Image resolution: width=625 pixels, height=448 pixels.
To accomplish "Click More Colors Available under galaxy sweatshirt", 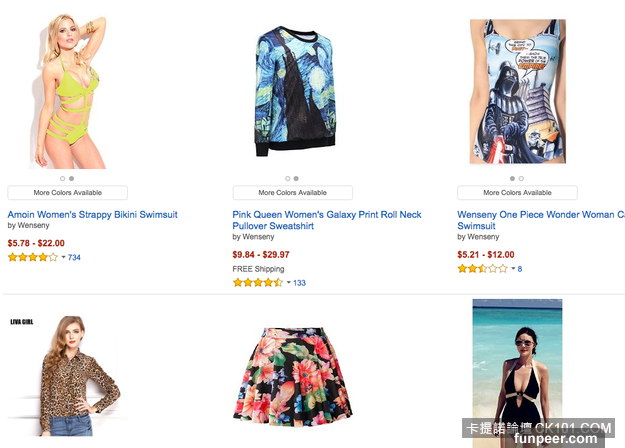I will [292, 192].
